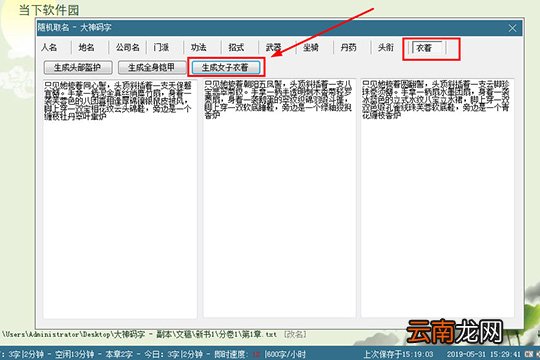
Task: Click inside the middle result text box
Action: click(x=279, y=198)
